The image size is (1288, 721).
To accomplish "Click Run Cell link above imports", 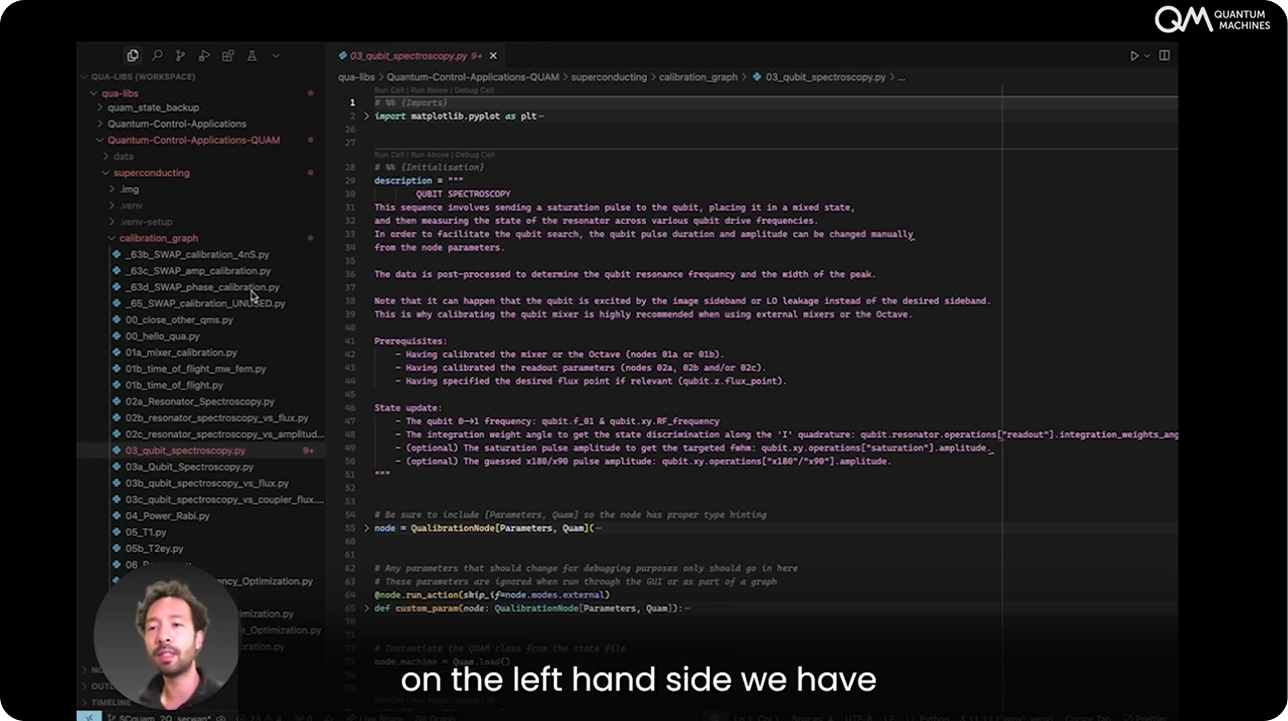I will (x=390, y=91).
